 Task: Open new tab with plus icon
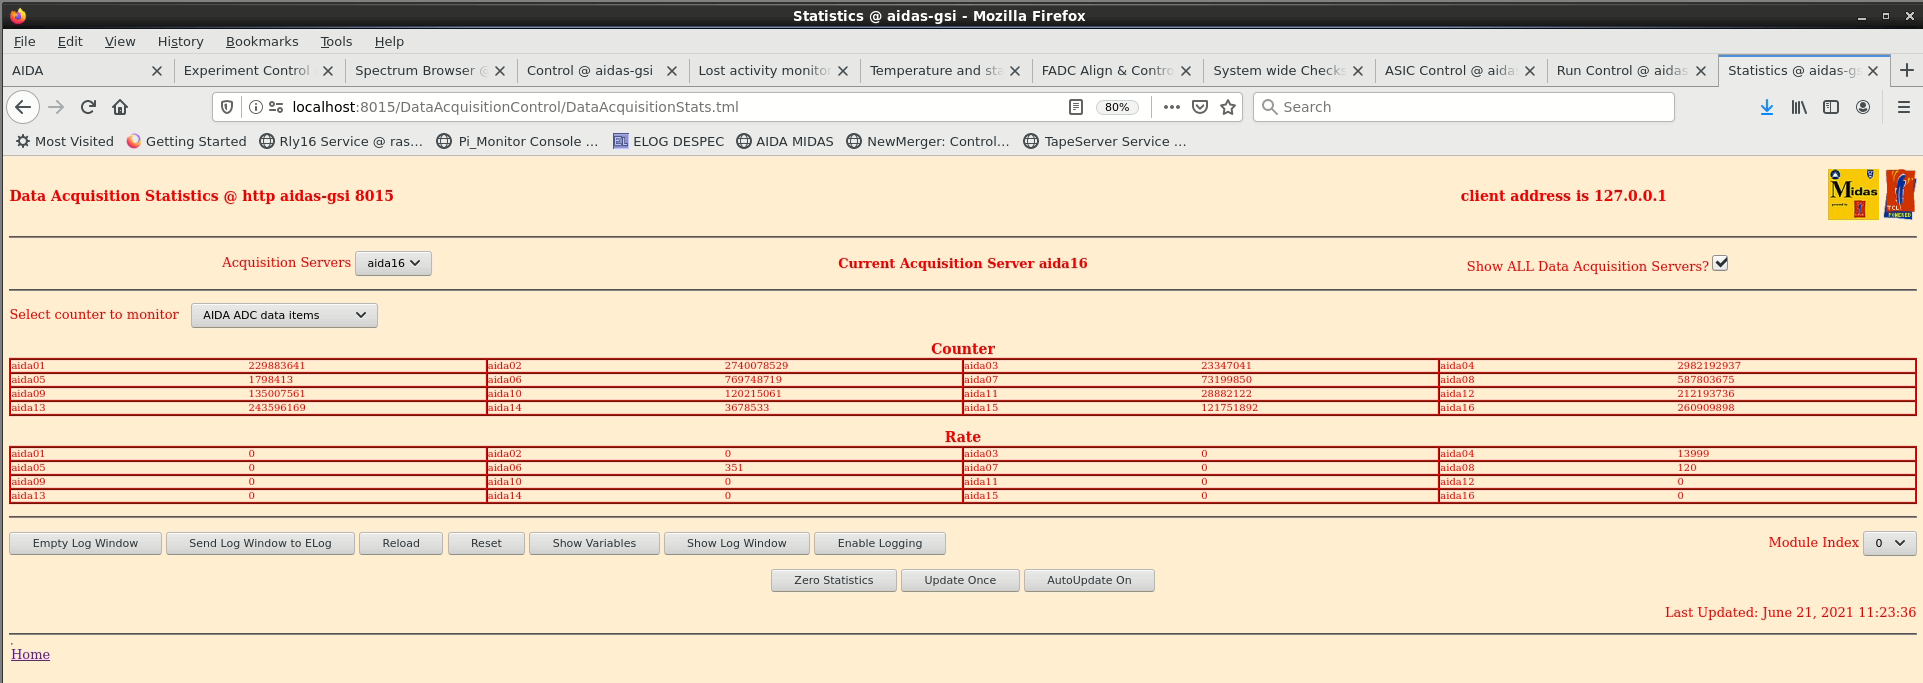click(x=1906, y=70)
